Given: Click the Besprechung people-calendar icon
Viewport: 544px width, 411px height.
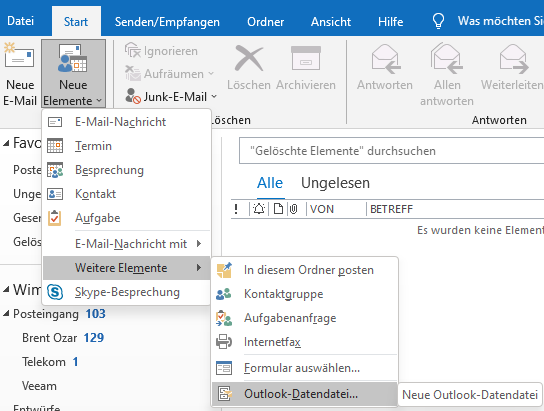Looking at the screenshot, I should pos(55,170).
